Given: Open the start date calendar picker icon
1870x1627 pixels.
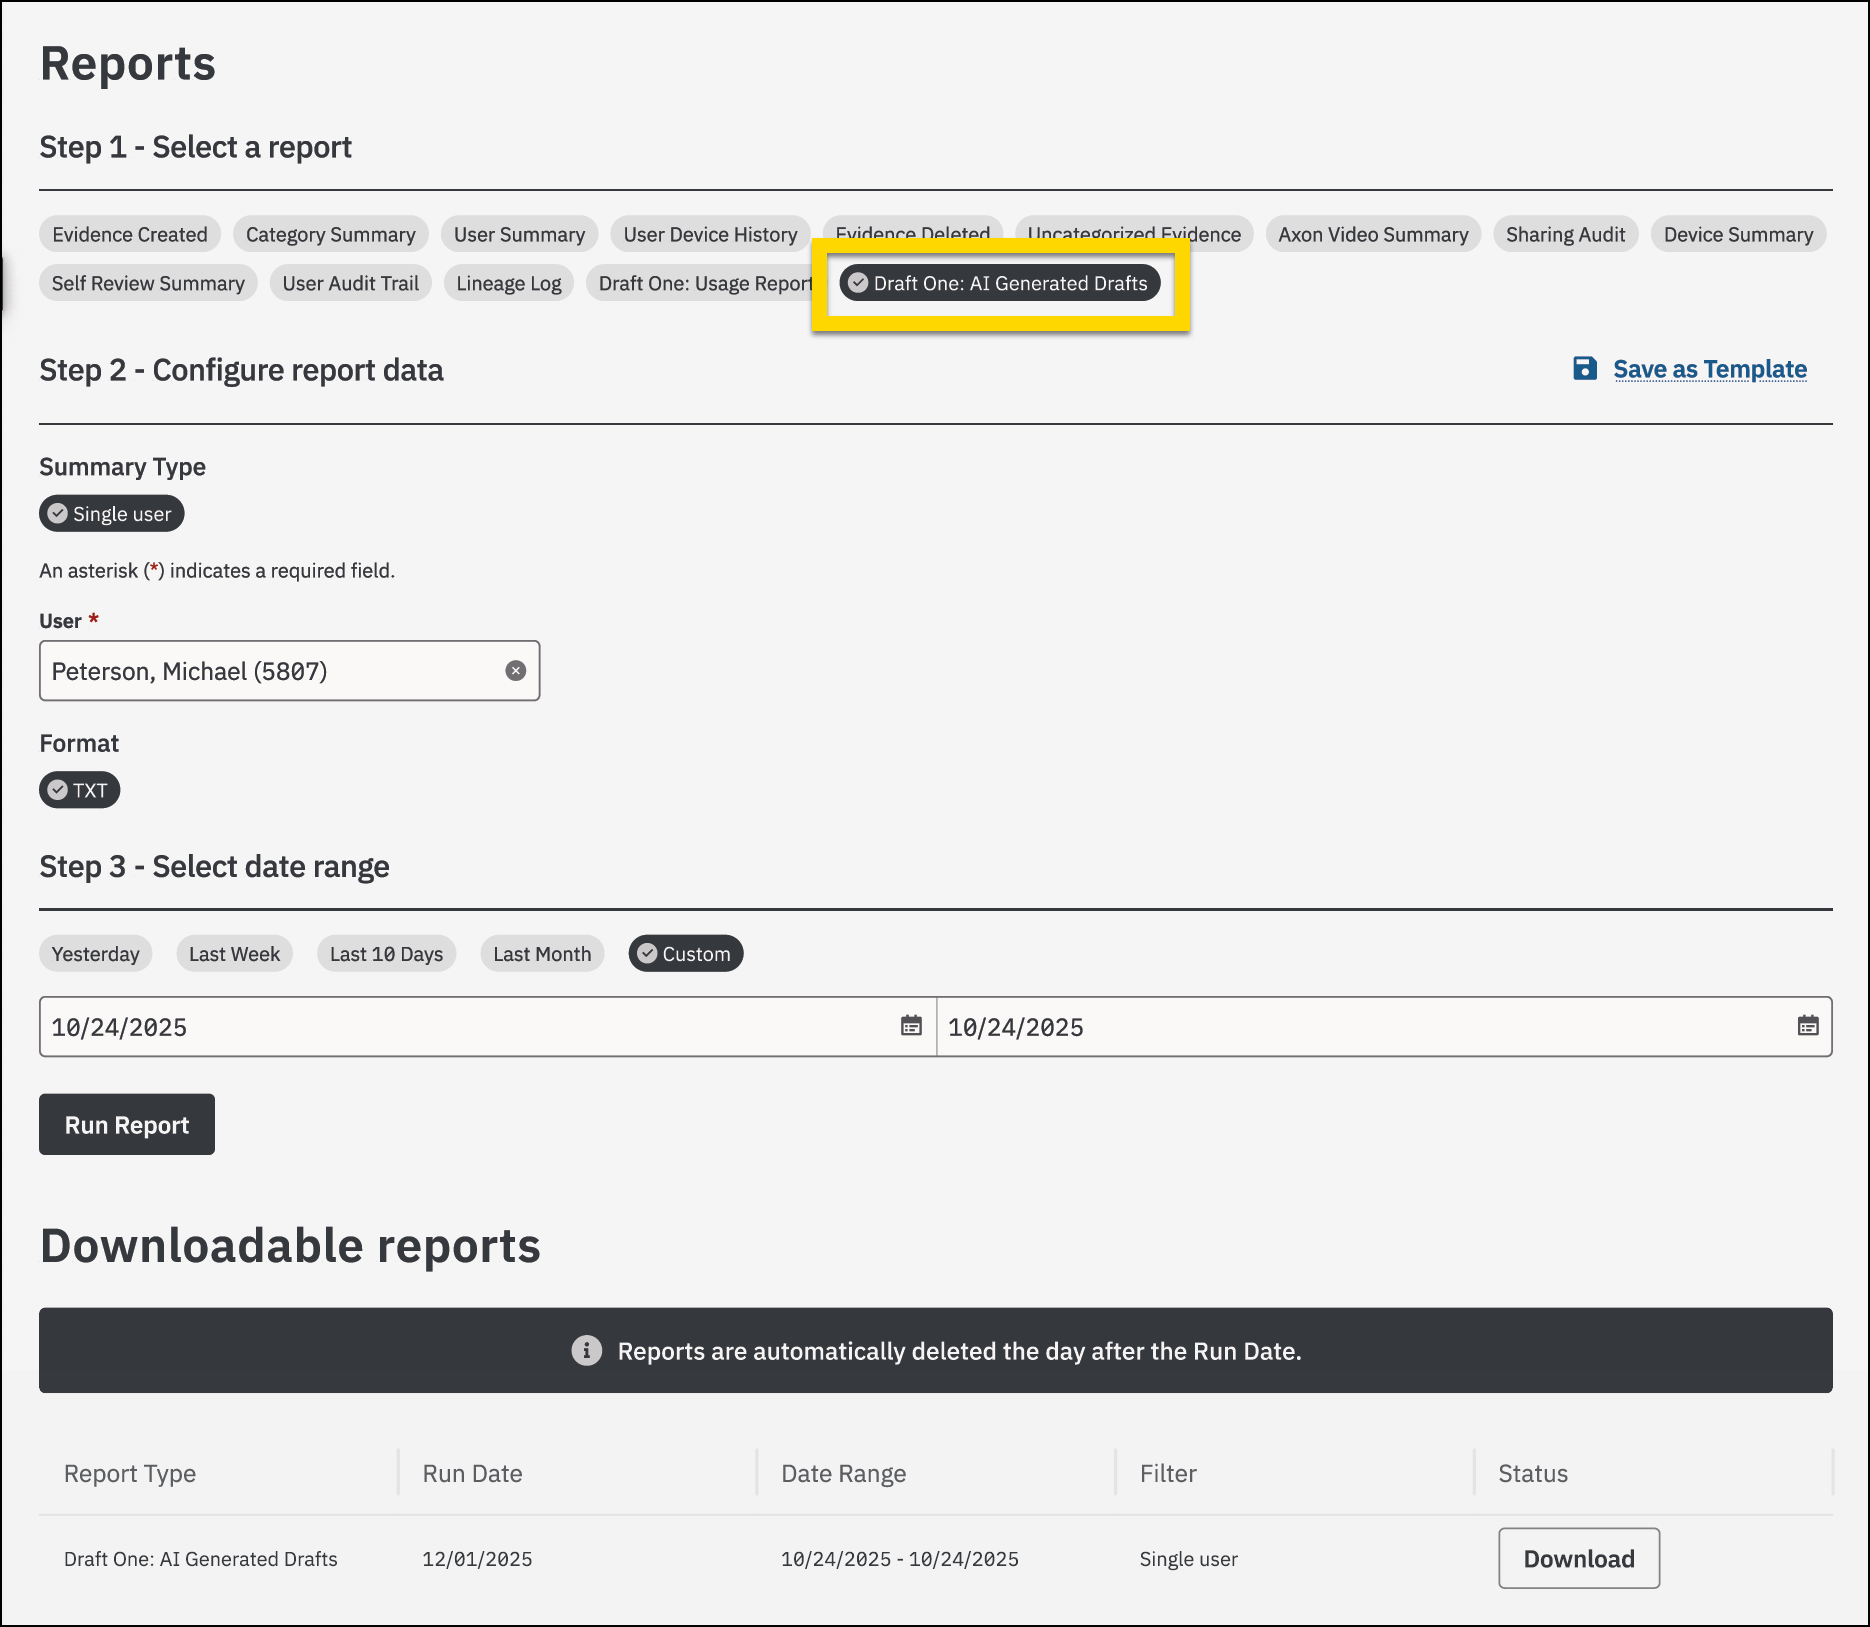Looking at the screenshot, I should [911, 1026].
